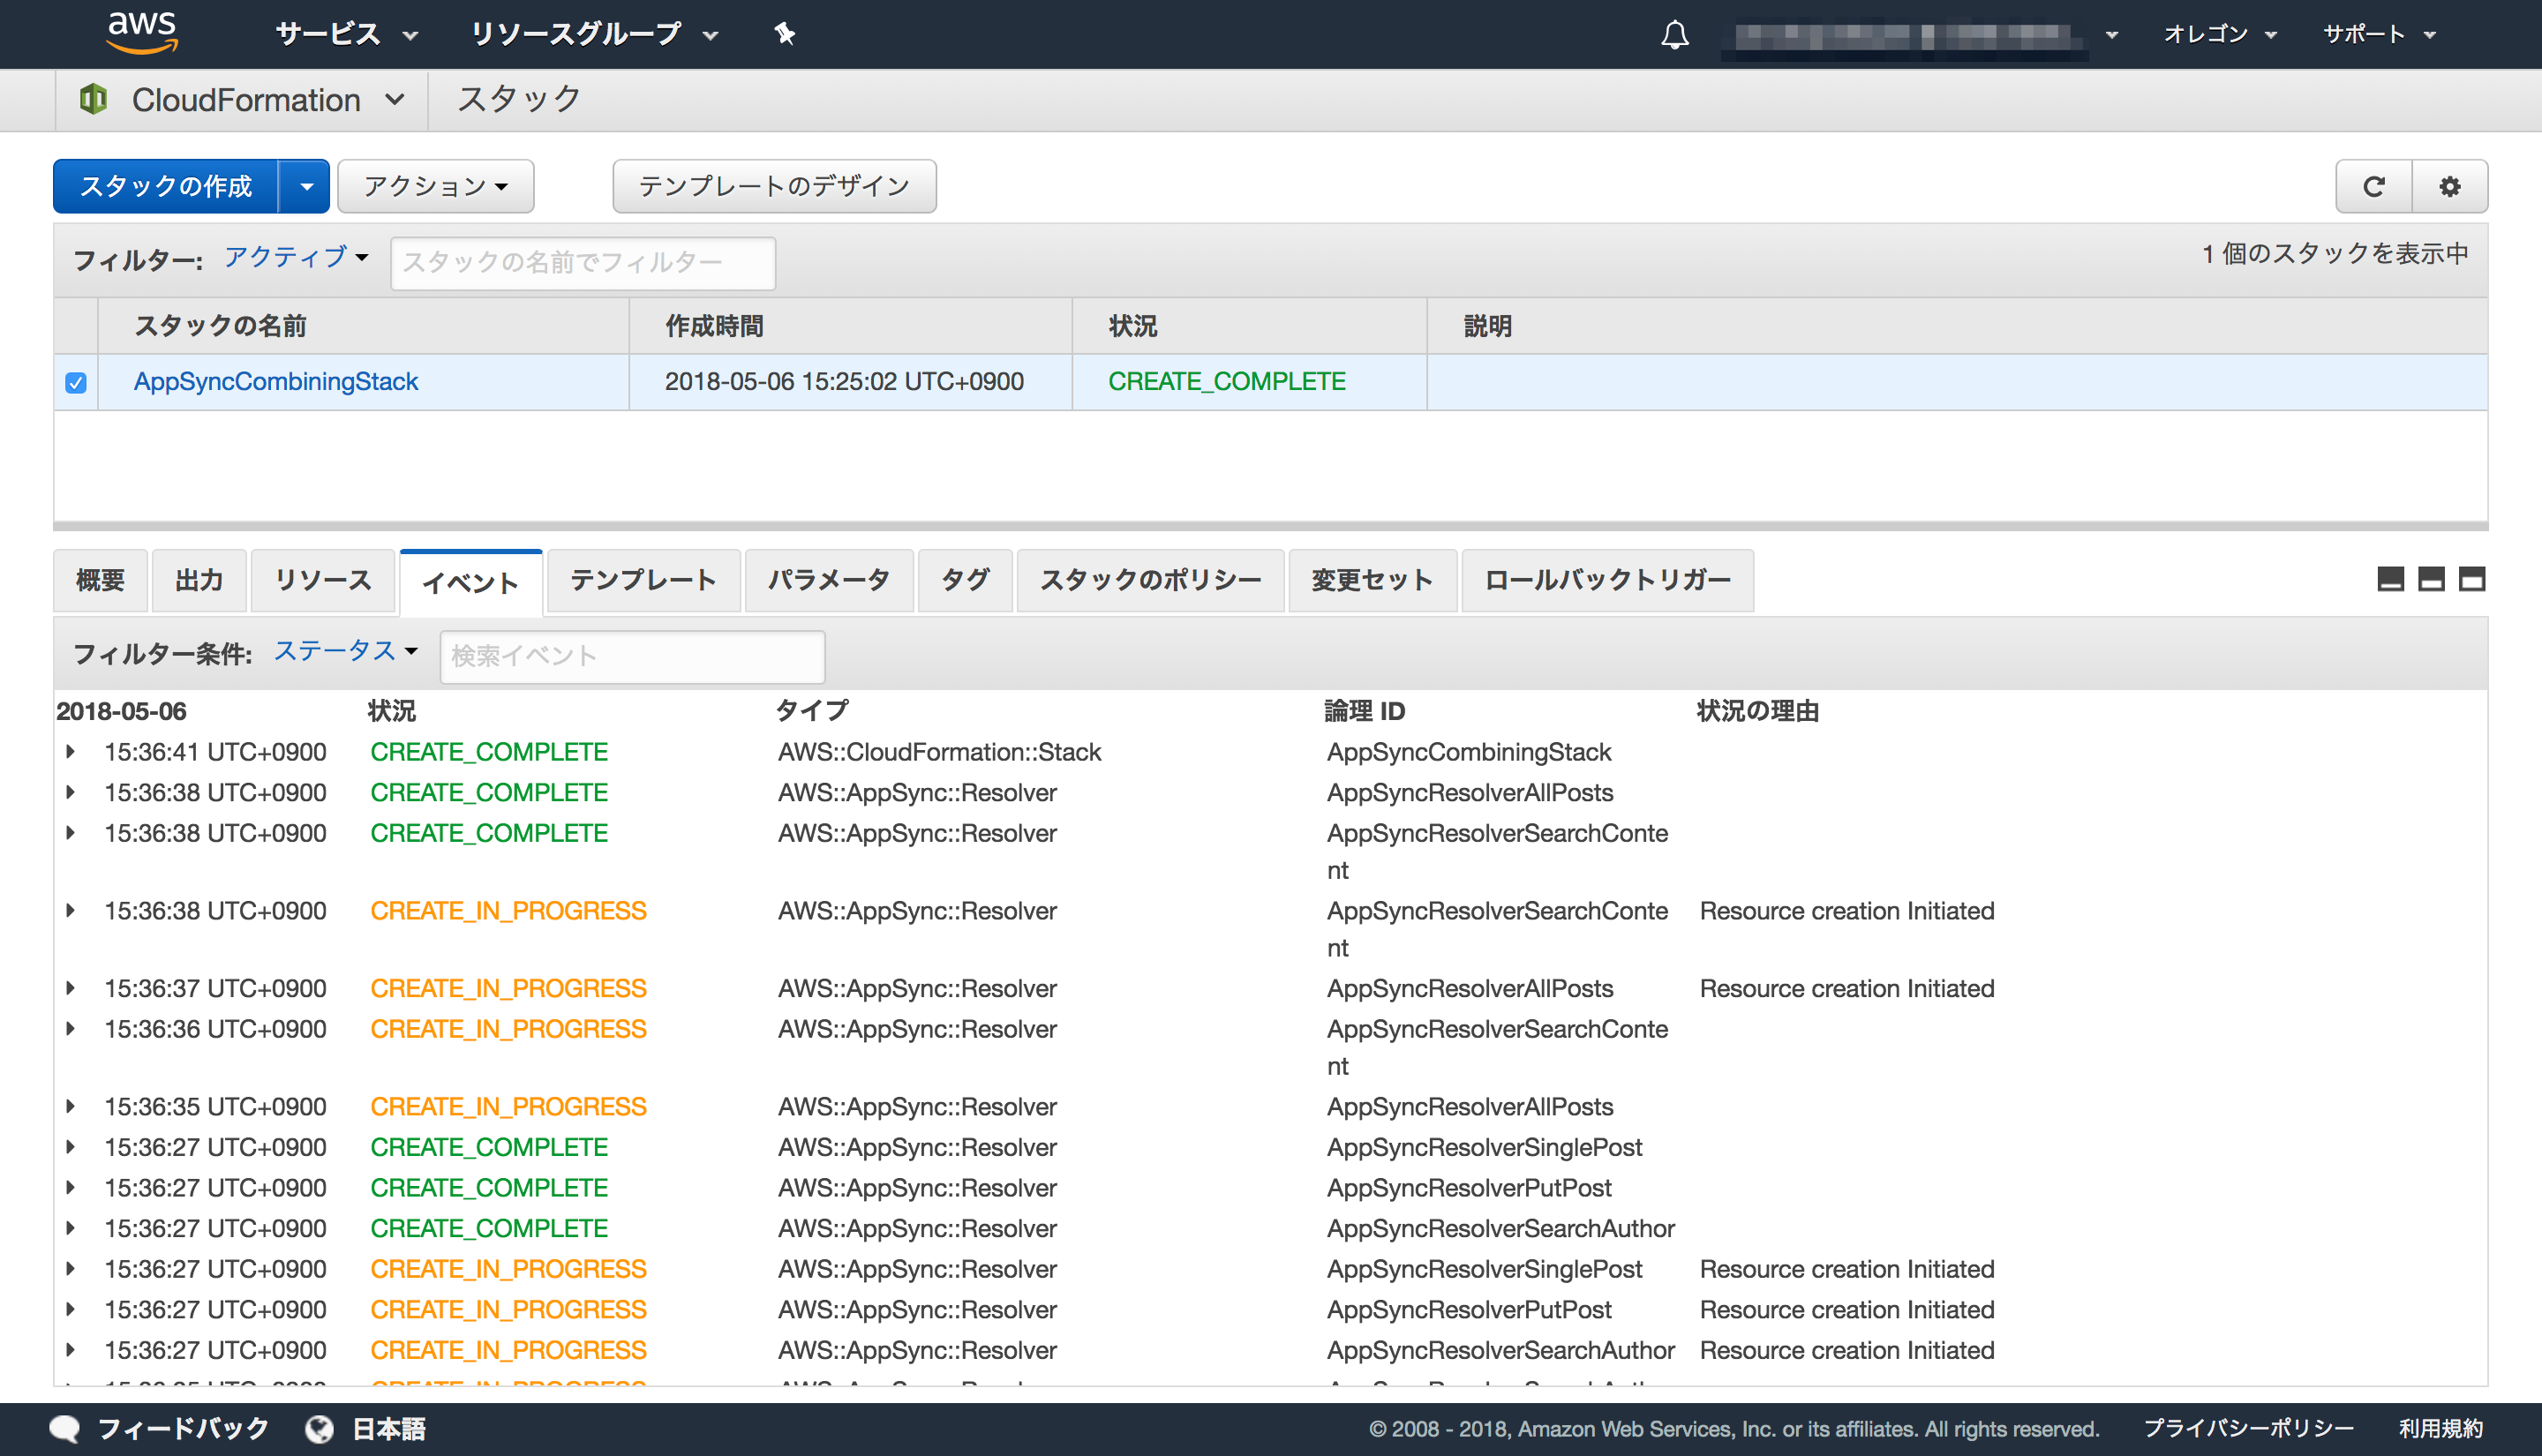Image resolution: width=2542 pixels, height=1456 pixels.
Task: Expand the CREATE_IN_PROGRESS AppSyncResolverSinglePost event
Action: (x=70, y=1270)
